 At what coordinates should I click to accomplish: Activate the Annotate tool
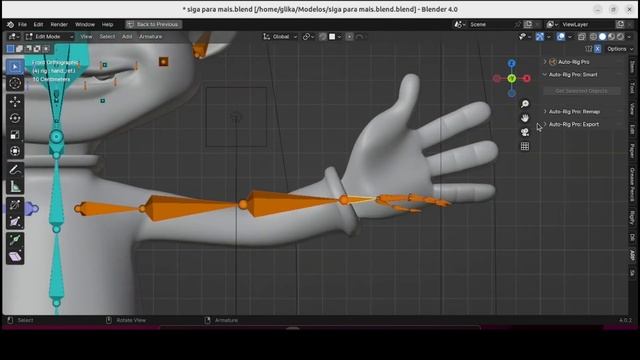click(x=15, y=170)
